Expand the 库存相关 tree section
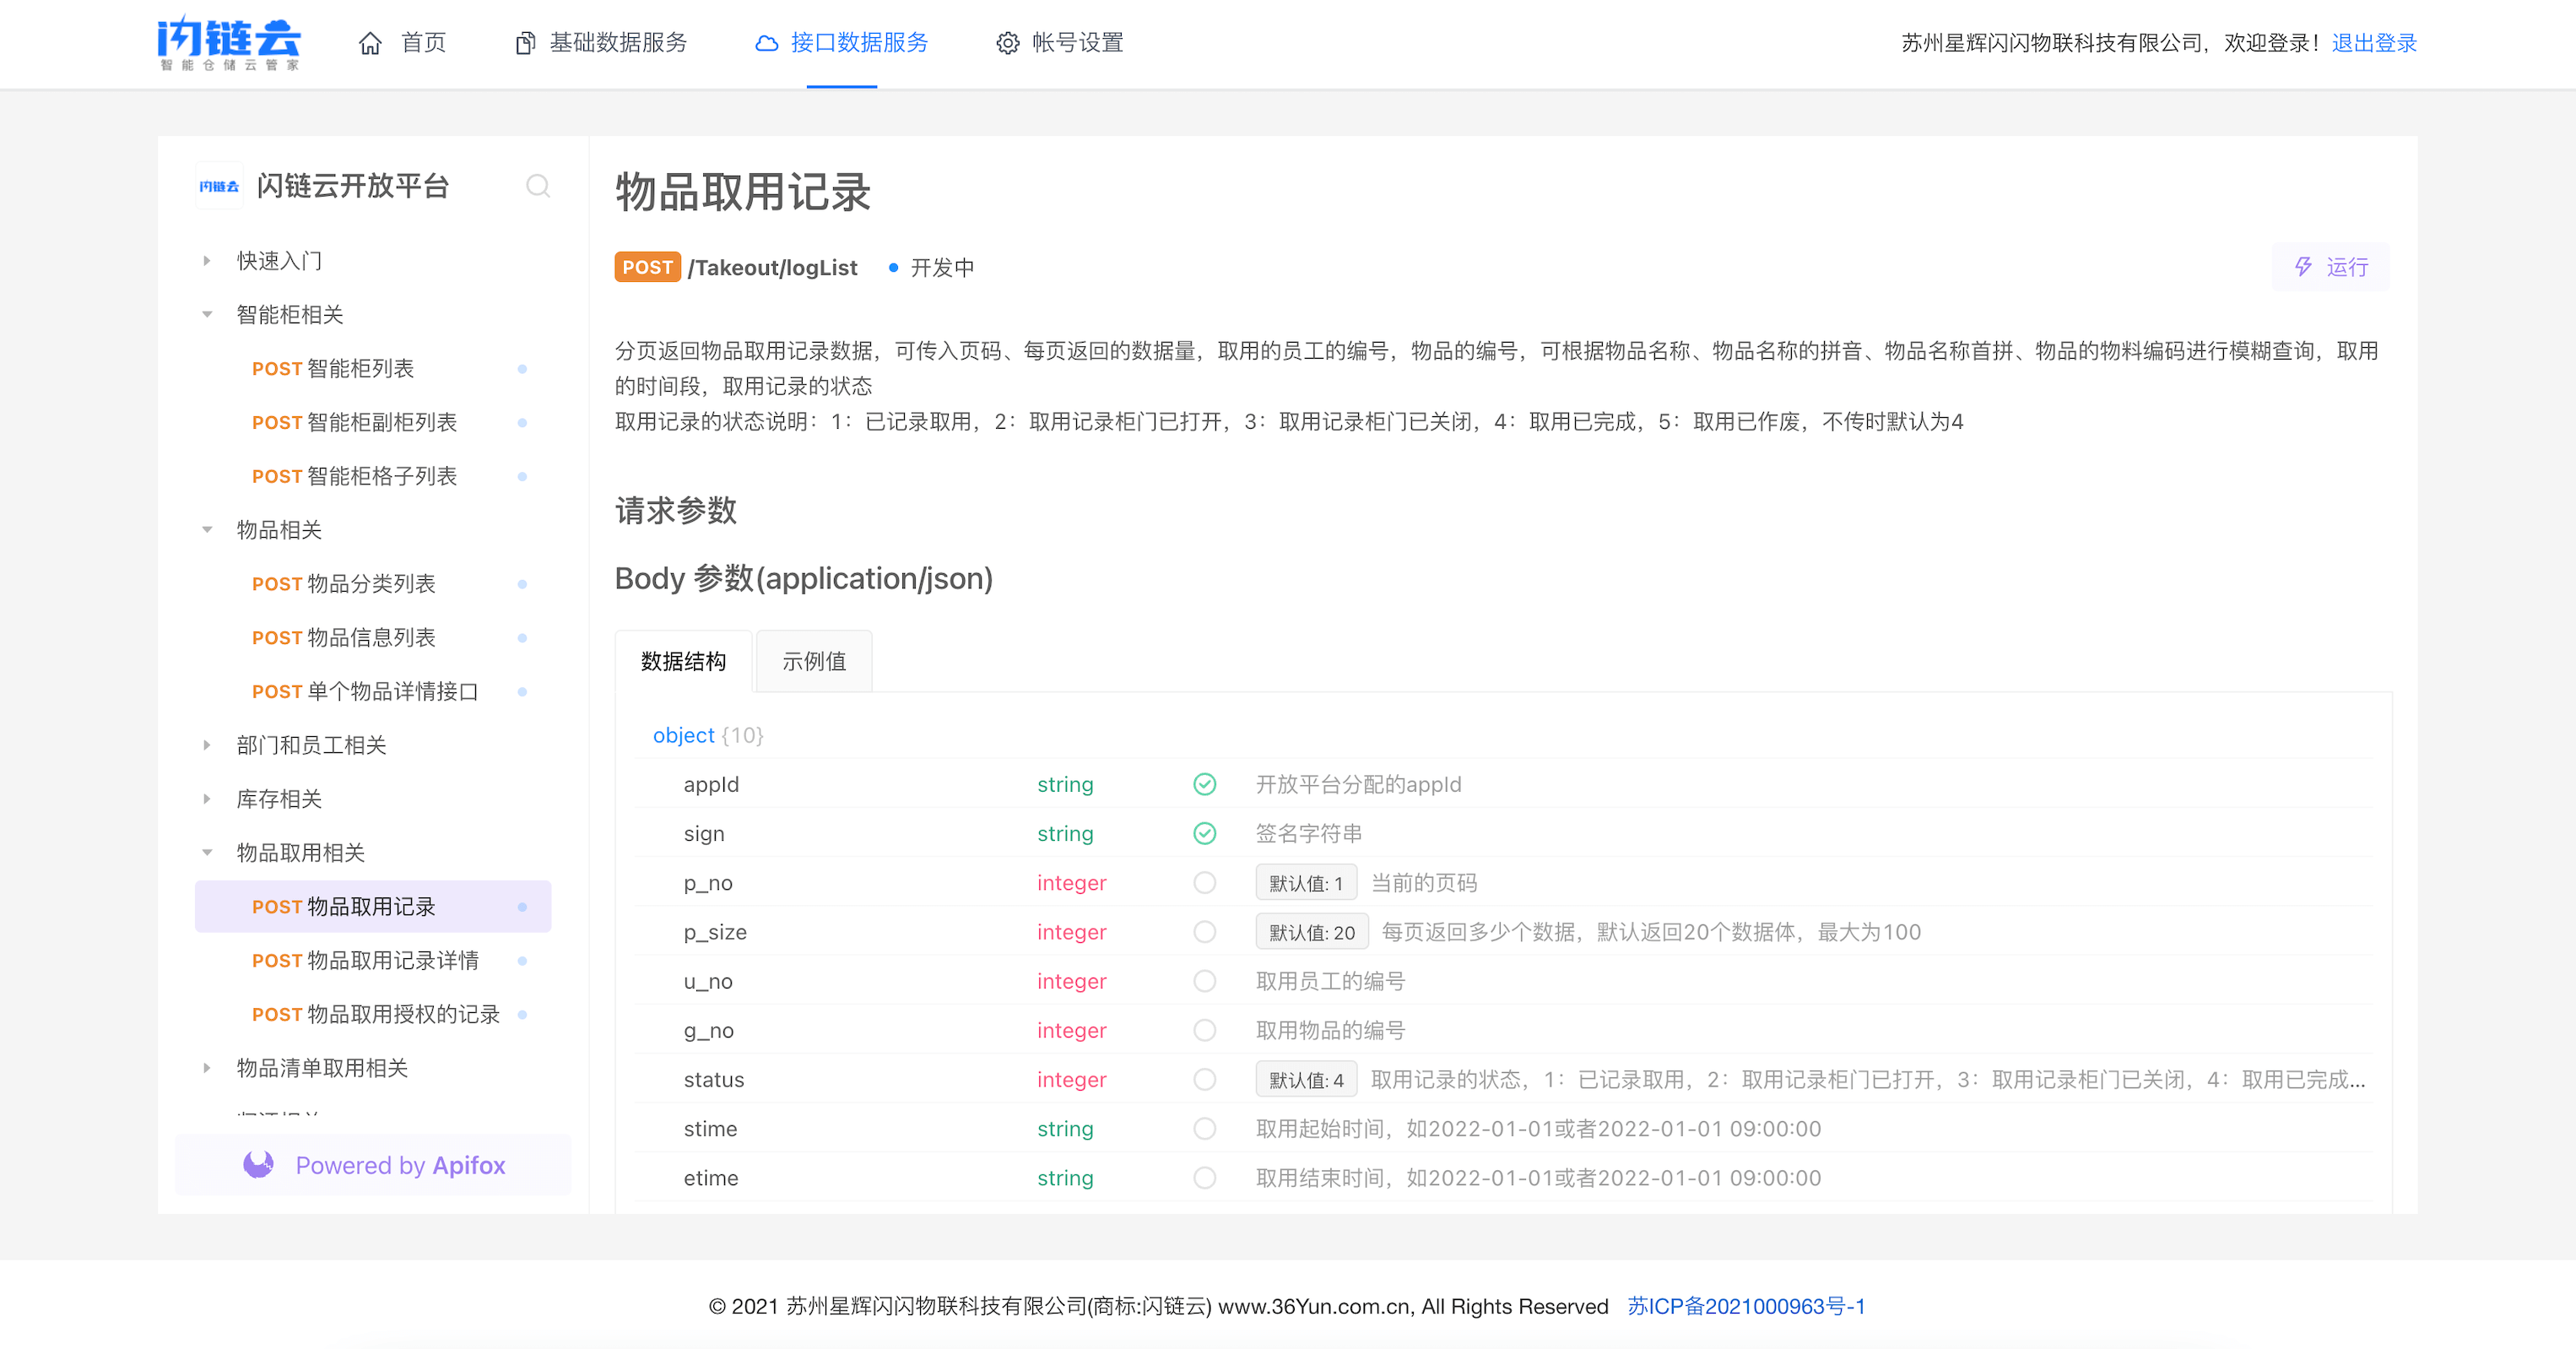The width and height of the screenshot is (2576, 1349). tap(207, 799)
